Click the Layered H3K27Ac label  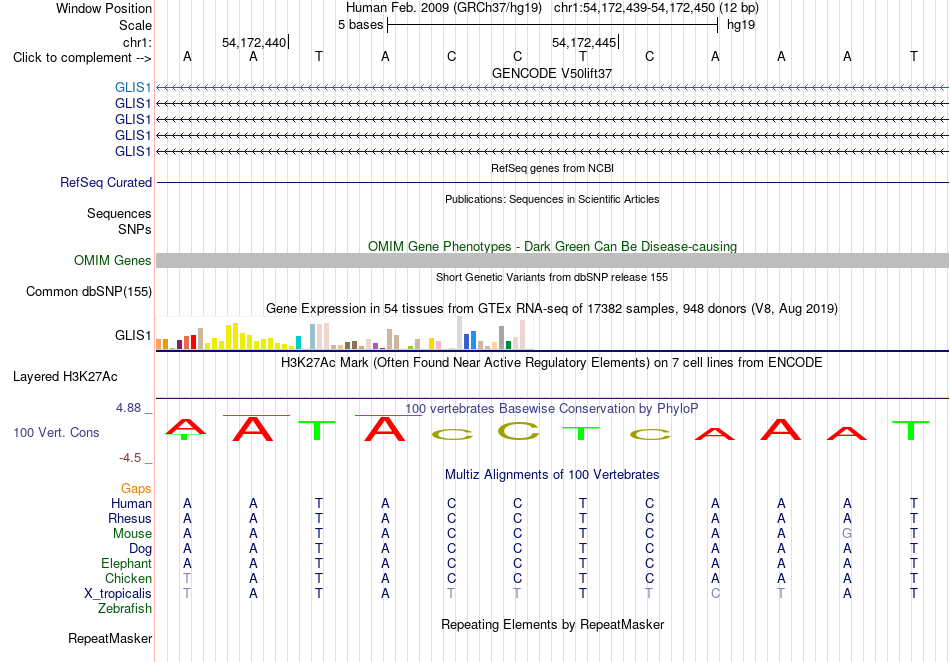click(65, 377)
